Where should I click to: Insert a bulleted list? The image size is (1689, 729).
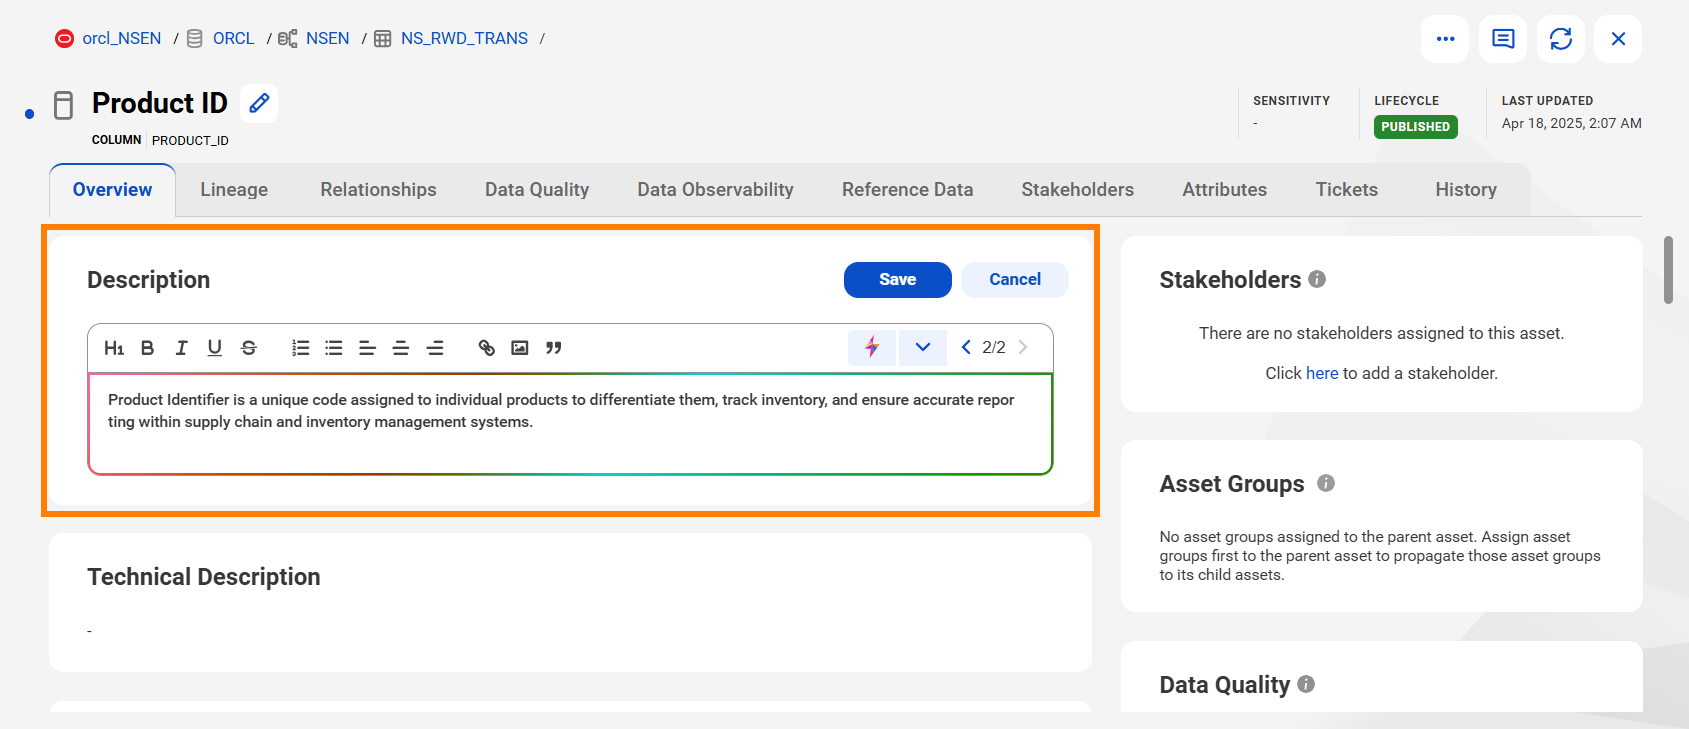pos(334,348)
